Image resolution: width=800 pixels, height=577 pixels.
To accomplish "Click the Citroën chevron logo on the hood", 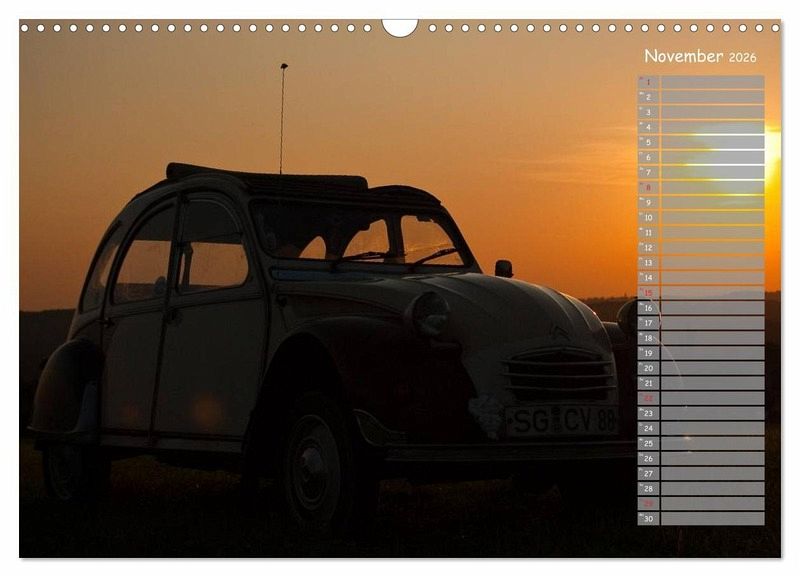I will point(560,333).
